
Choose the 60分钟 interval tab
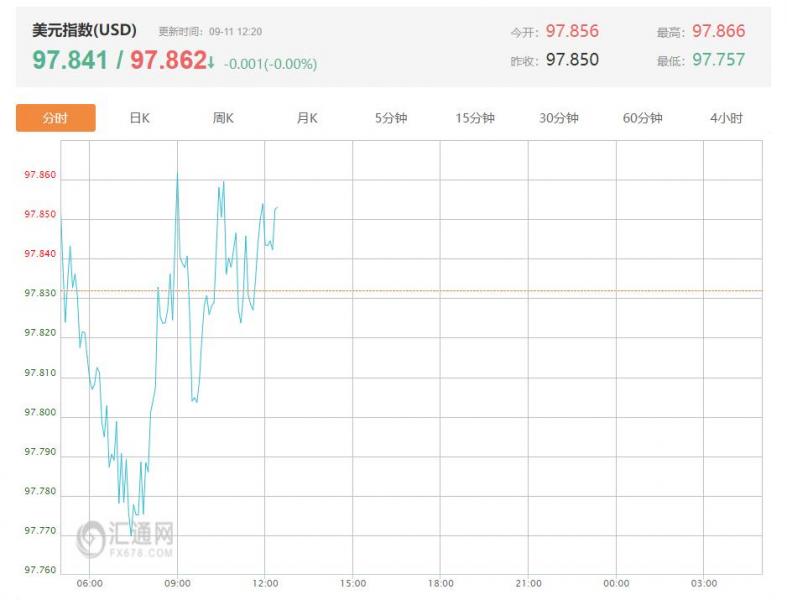point(642,118)
